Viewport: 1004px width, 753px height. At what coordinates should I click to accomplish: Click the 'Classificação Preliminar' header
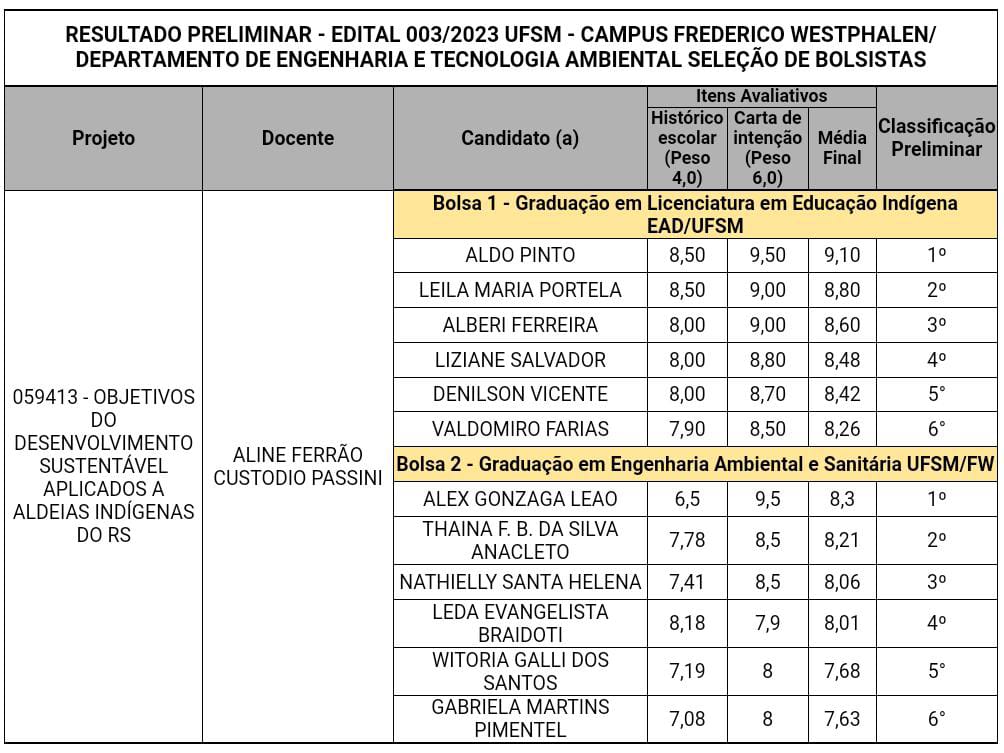(936, 138)
